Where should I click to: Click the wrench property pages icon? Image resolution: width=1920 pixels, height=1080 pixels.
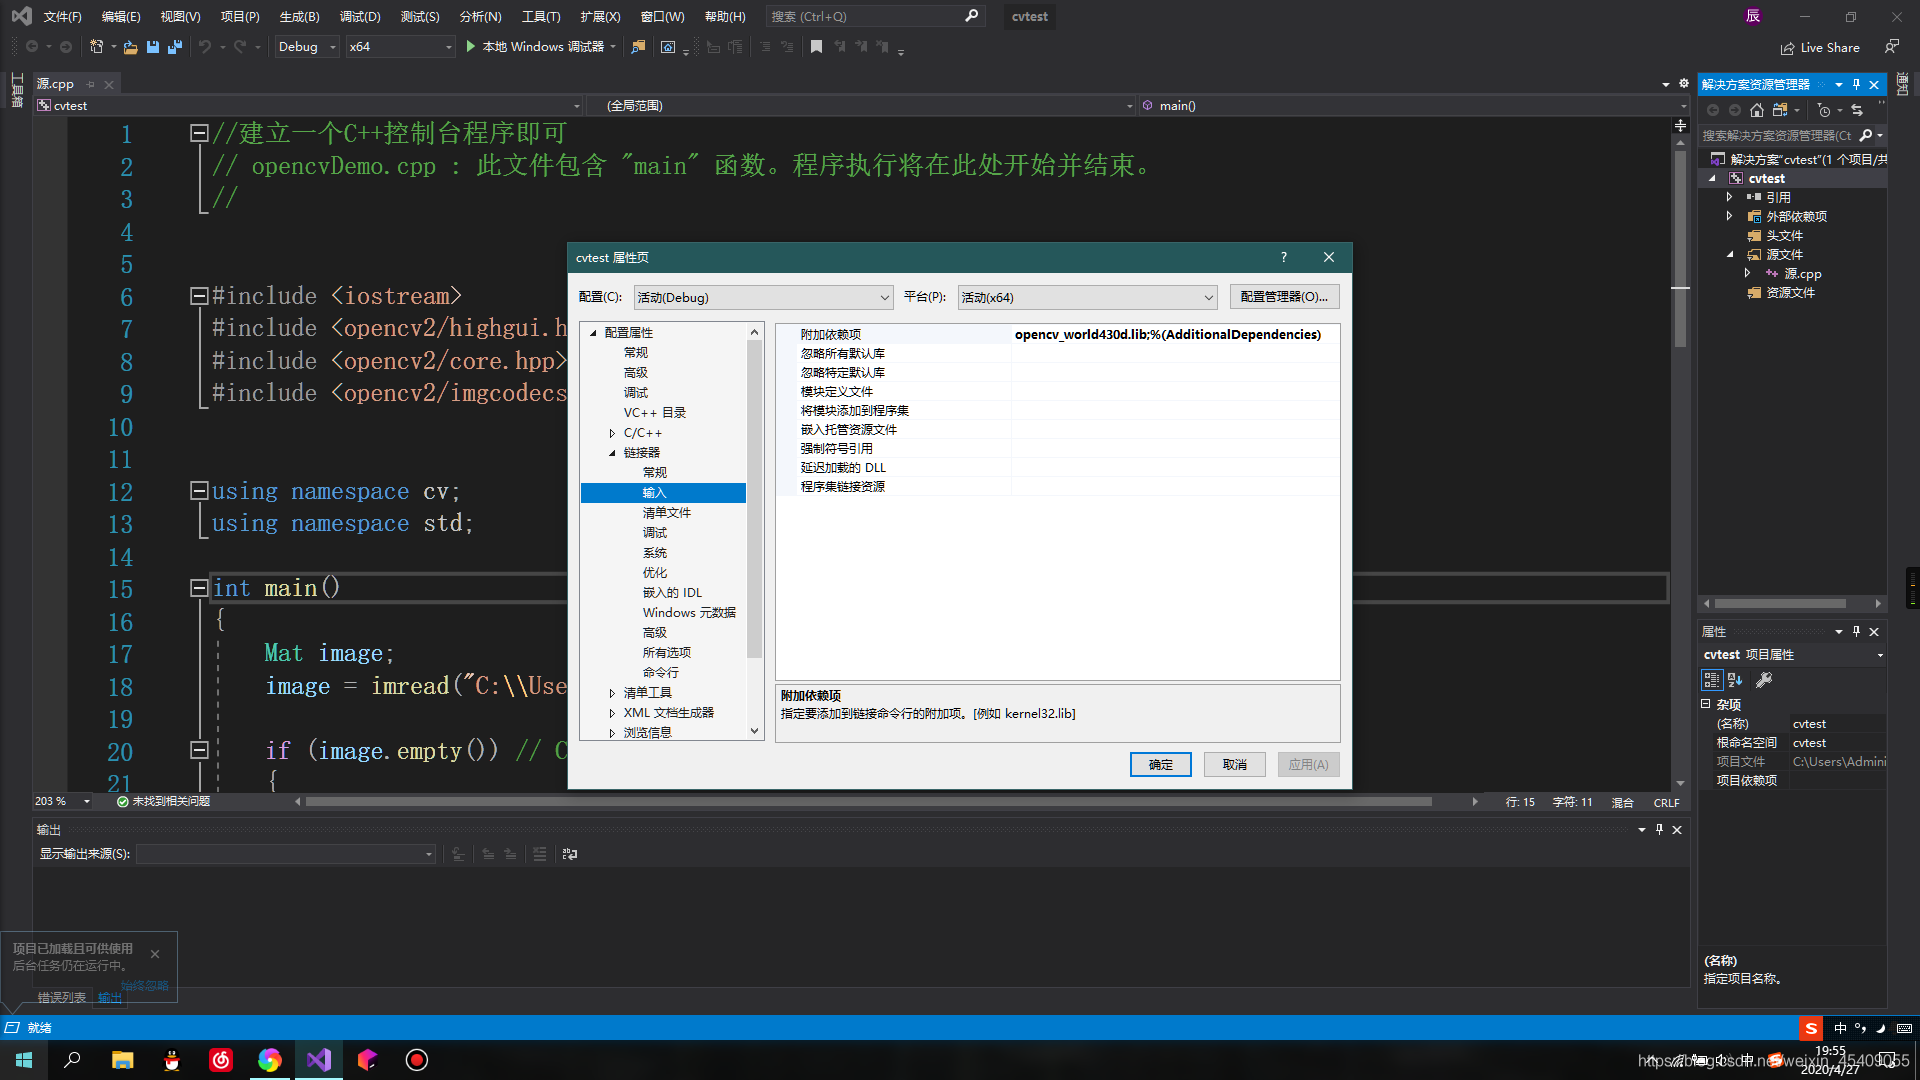pos(1764,680)
